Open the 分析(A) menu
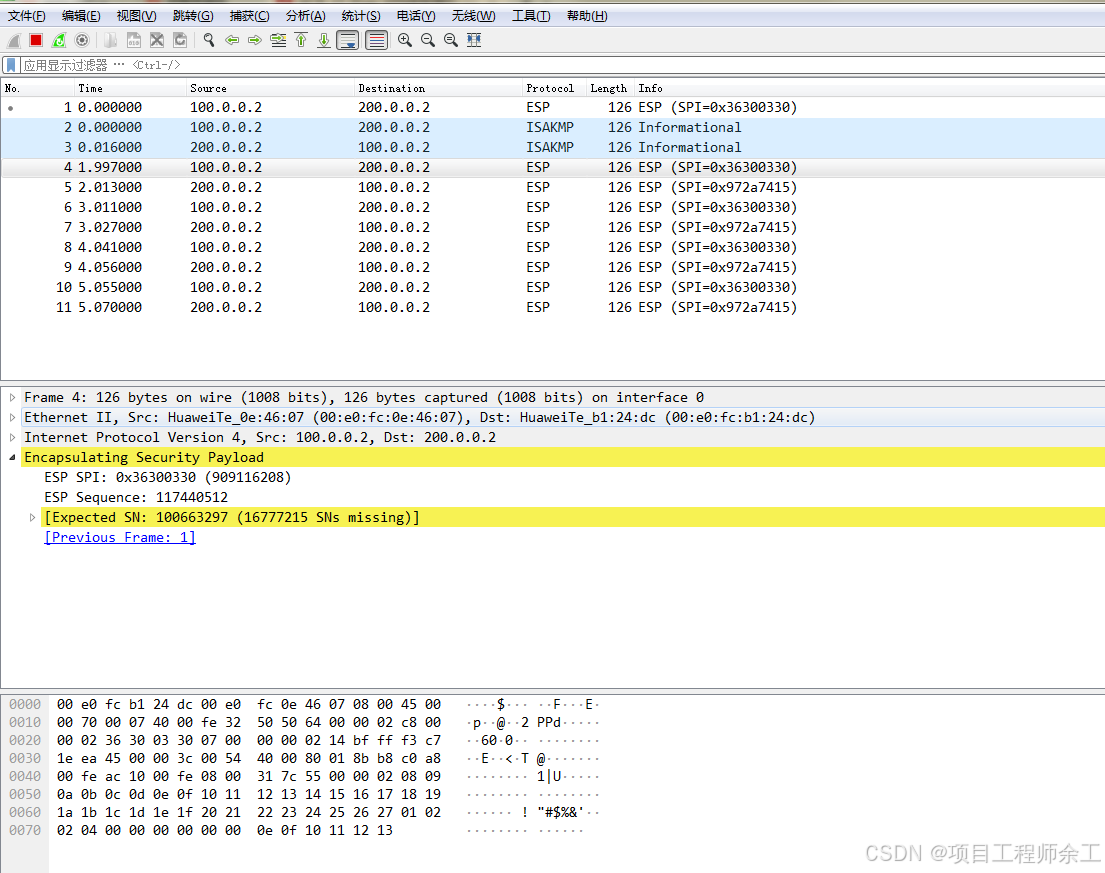 pos(306,16)
